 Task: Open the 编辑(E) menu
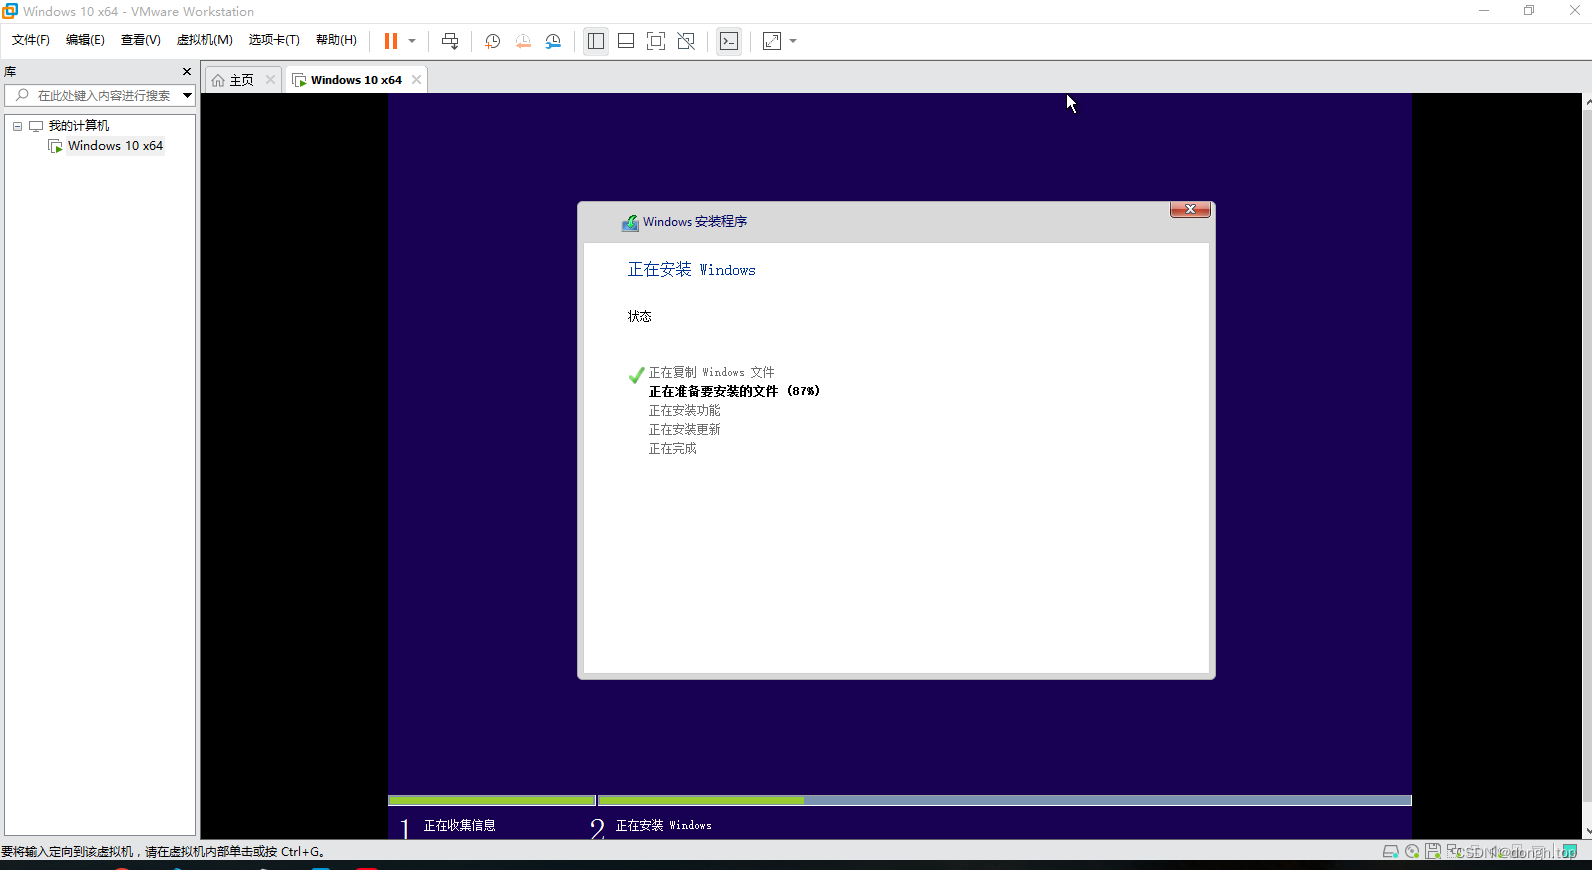coord(85,40)
